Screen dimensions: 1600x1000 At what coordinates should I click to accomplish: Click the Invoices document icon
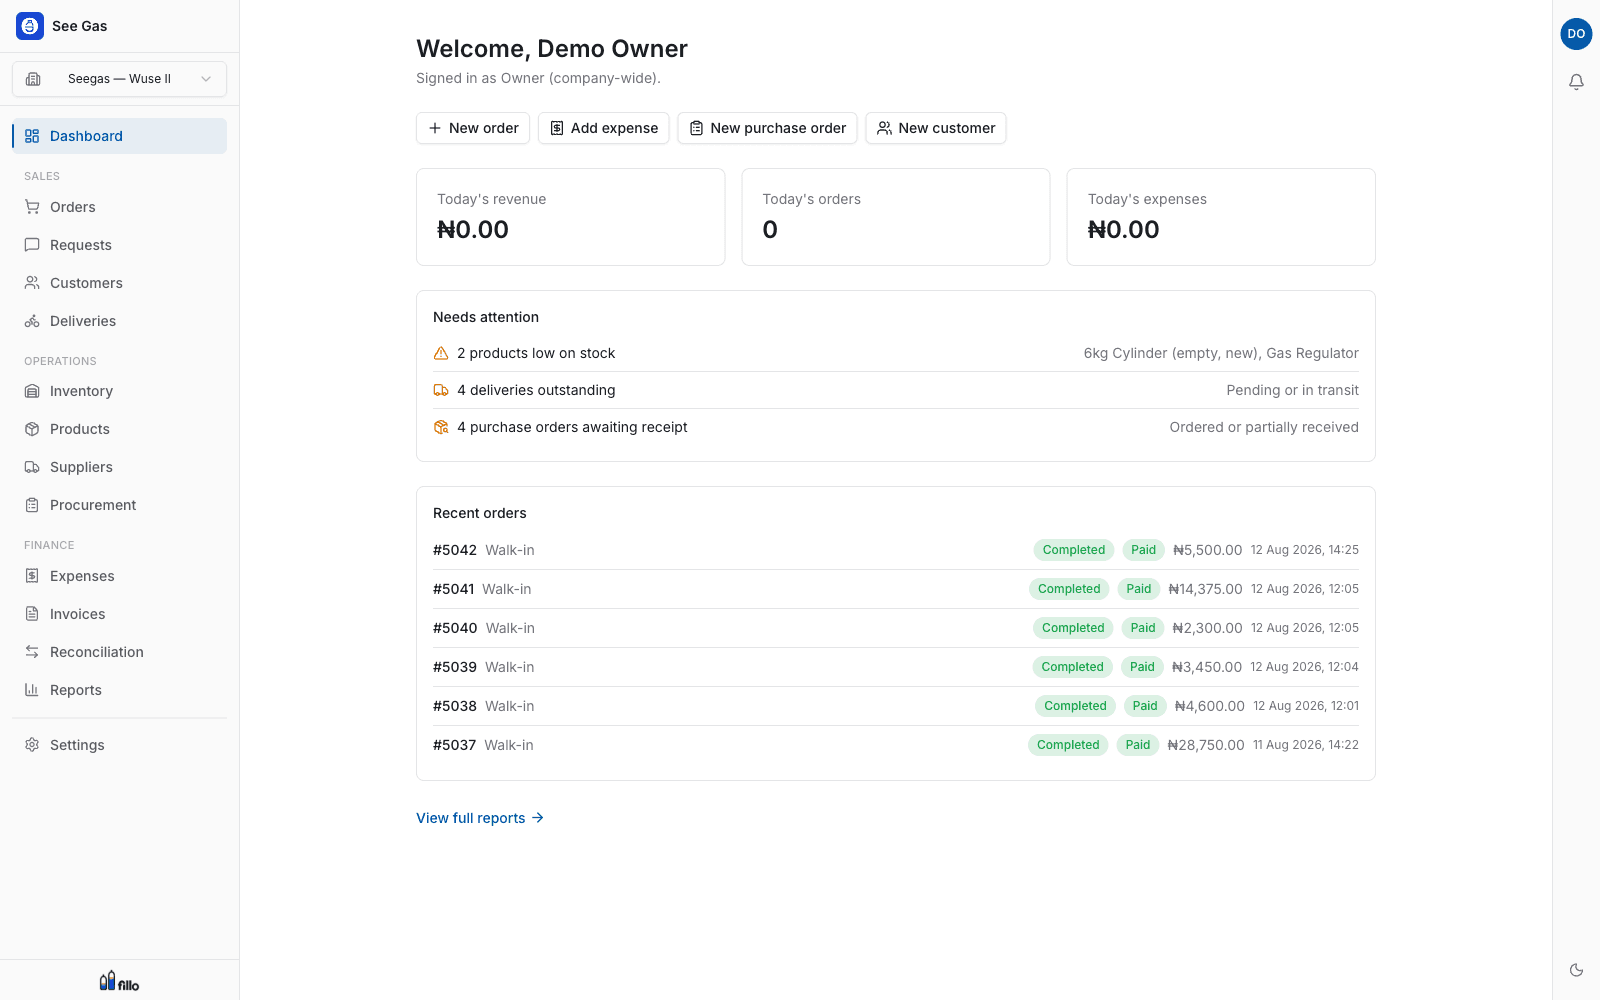[32, 614]
